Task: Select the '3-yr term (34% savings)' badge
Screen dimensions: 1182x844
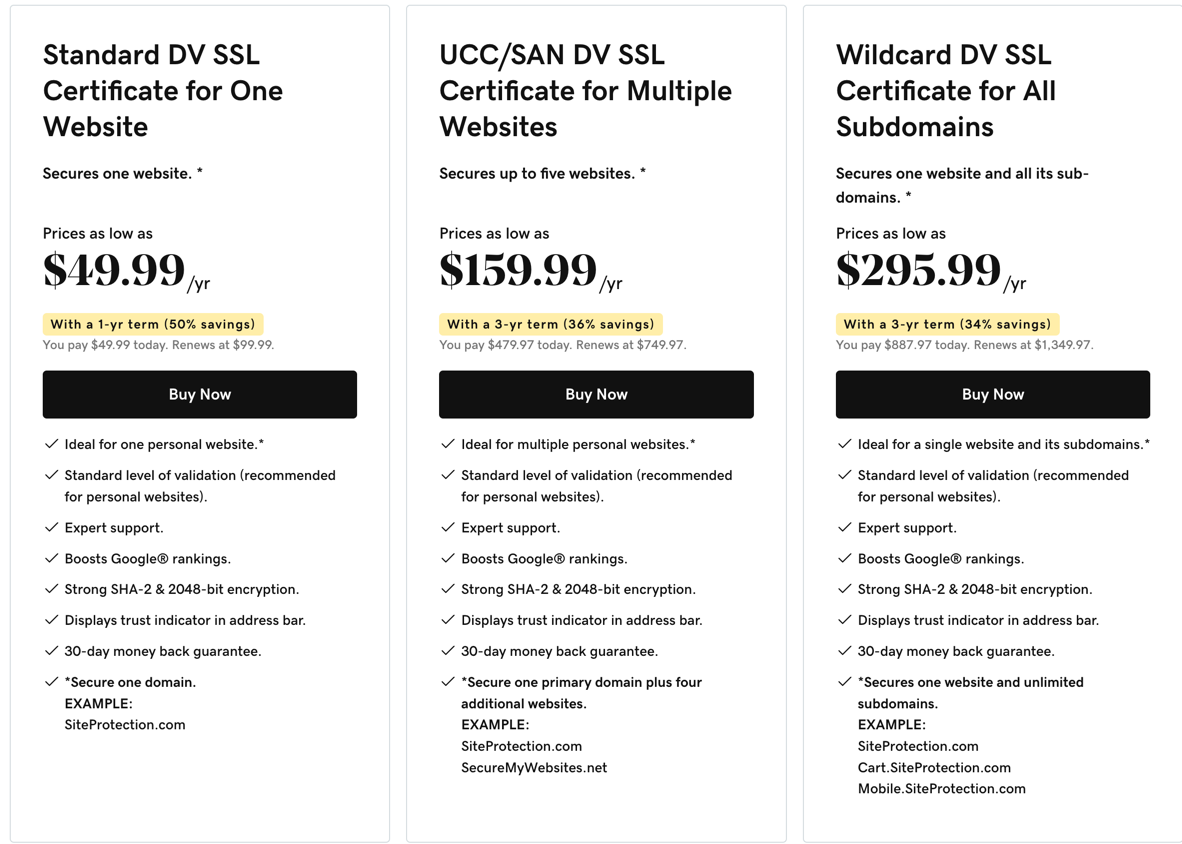Action: pyautogui.click(x=948, y=324)
